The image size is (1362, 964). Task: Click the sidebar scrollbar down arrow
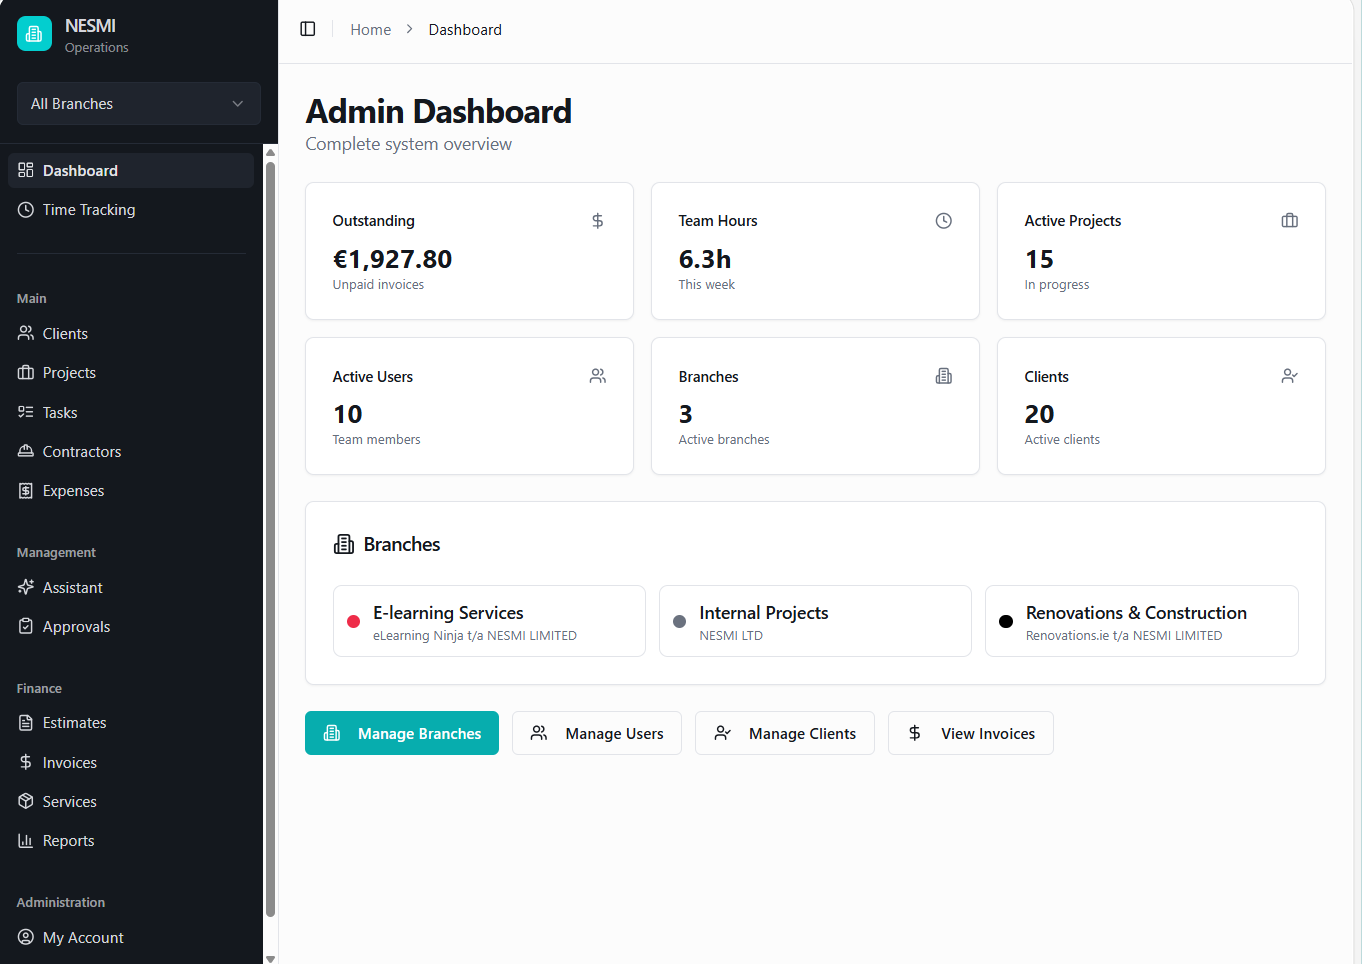[x=270, y=958]
